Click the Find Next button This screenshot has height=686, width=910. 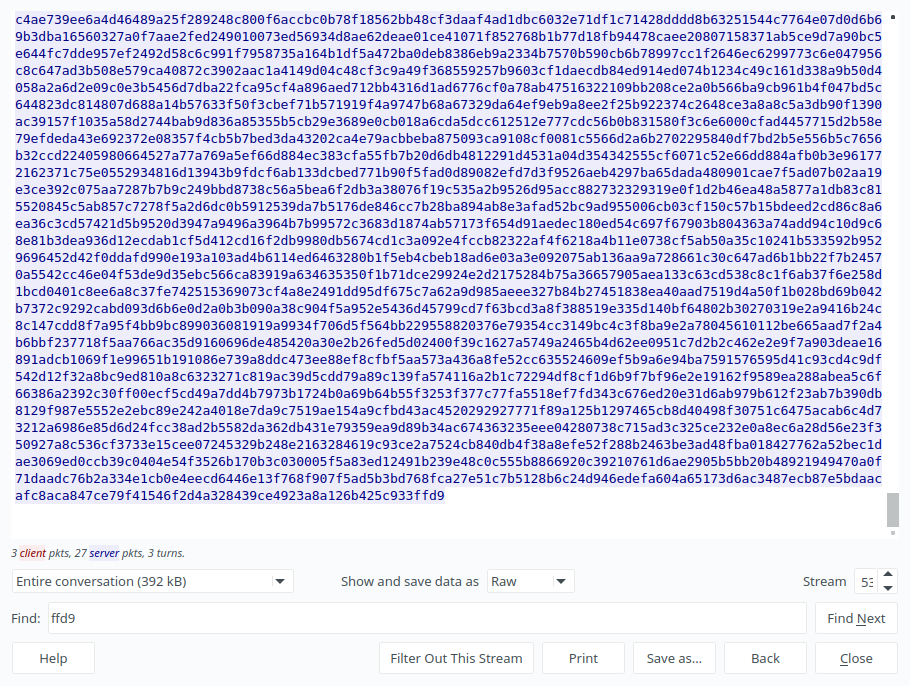click(856, 618)
